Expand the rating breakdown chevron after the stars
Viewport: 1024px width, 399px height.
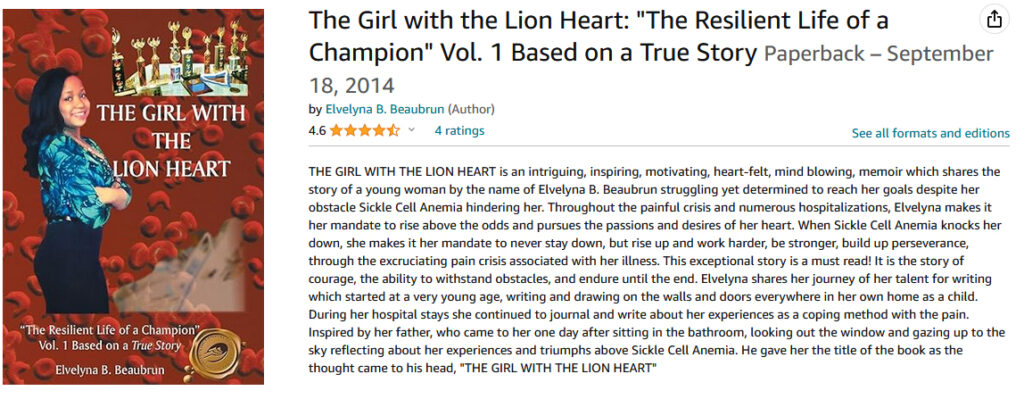click(411, 131)
